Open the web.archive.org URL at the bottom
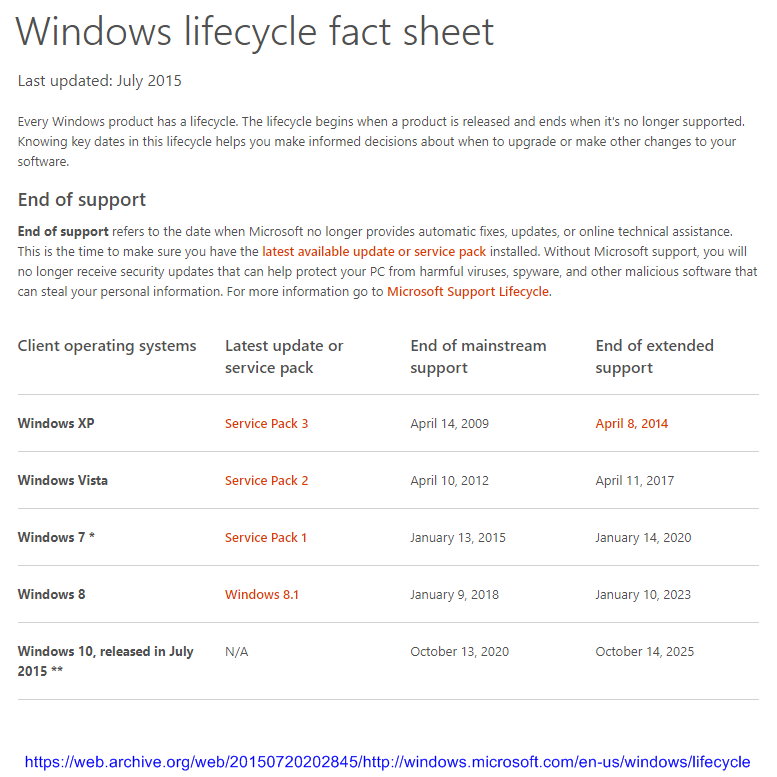 pos(388,762)
